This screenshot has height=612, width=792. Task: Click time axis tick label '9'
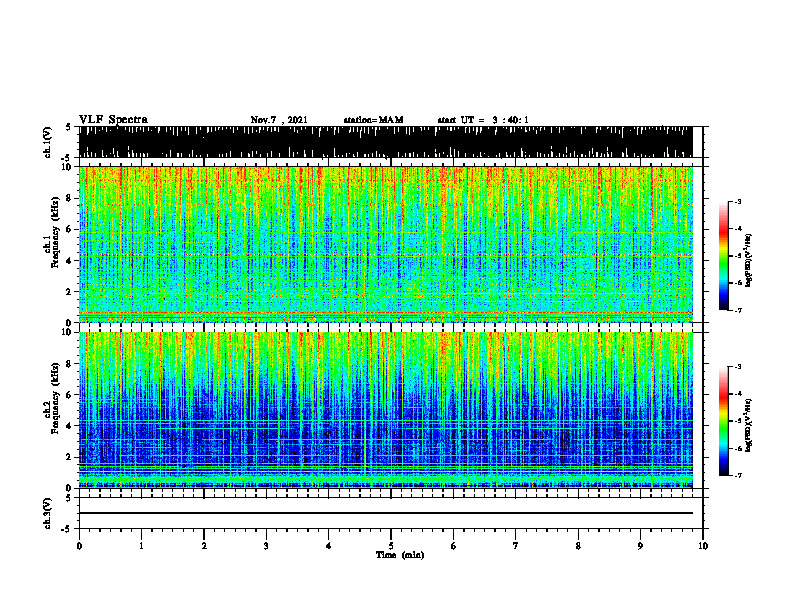(x=640, y=546)
